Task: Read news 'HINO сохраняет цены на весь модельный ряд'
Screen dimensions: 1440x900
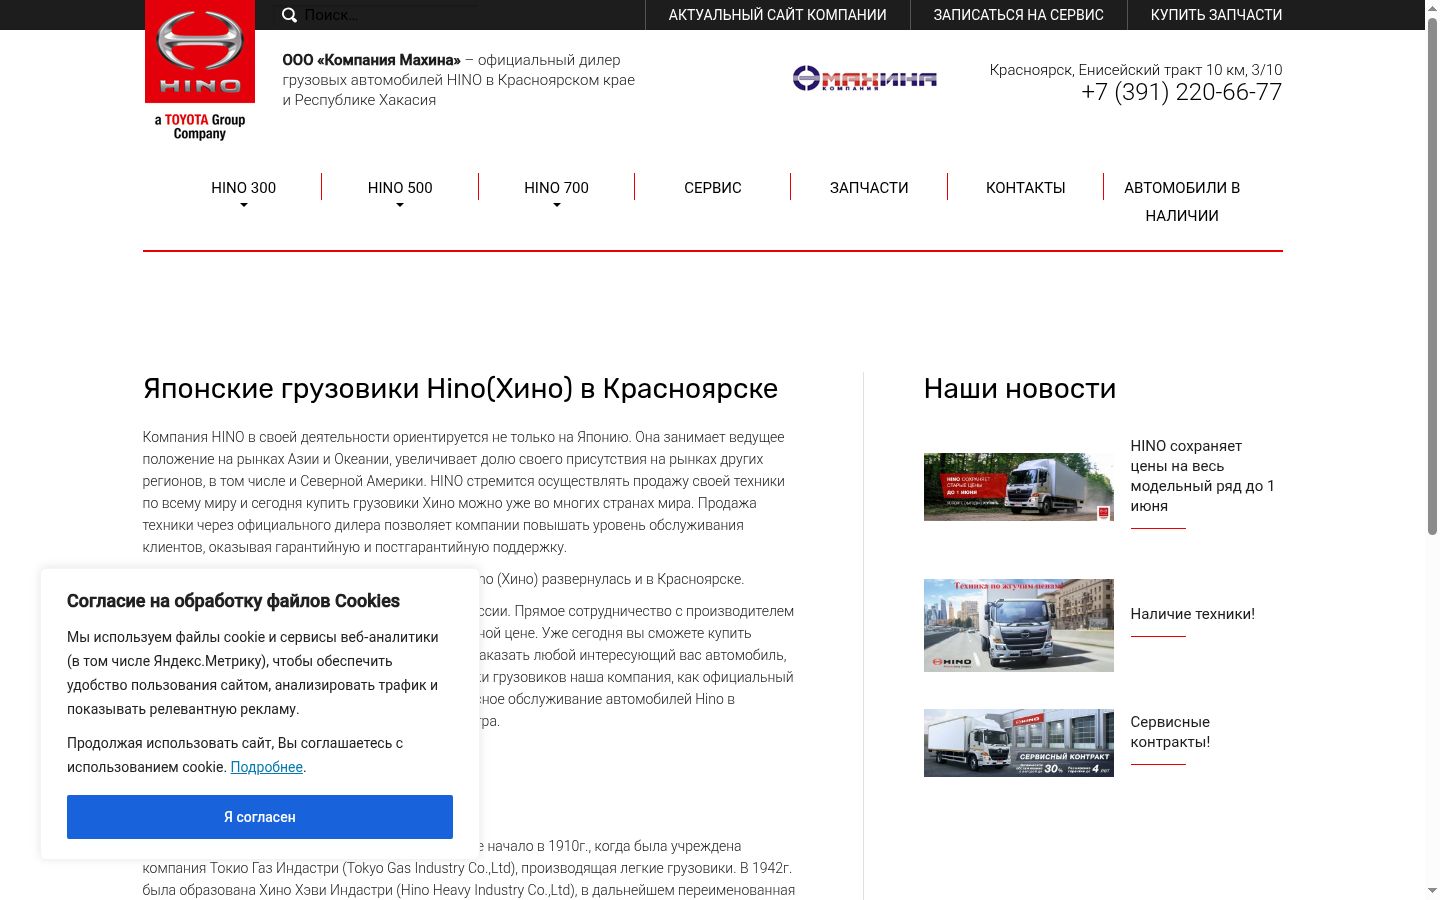Action: tap(1202, 476)
